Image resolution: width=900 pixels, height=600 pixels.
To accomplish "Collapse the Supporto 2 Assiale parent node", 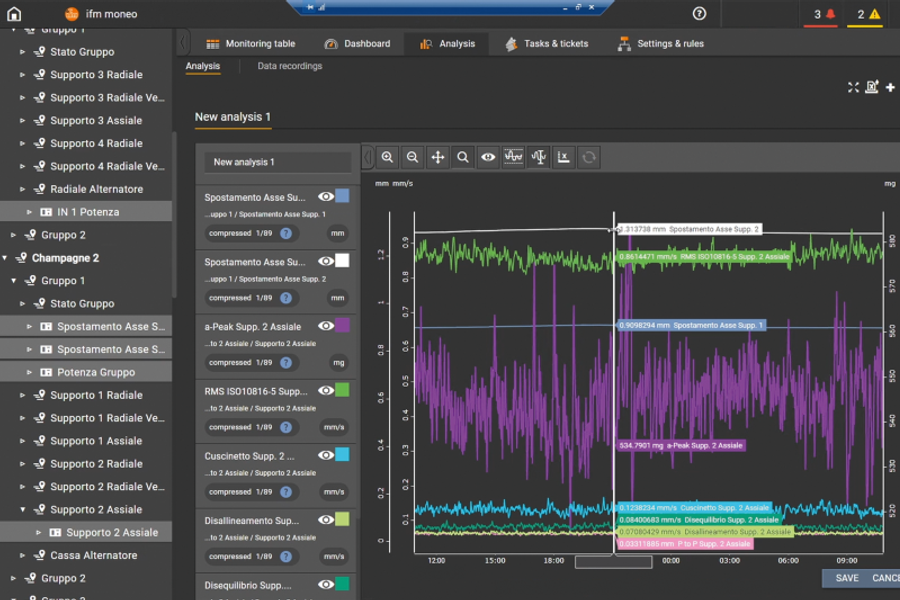I will [x=22, y=509].
